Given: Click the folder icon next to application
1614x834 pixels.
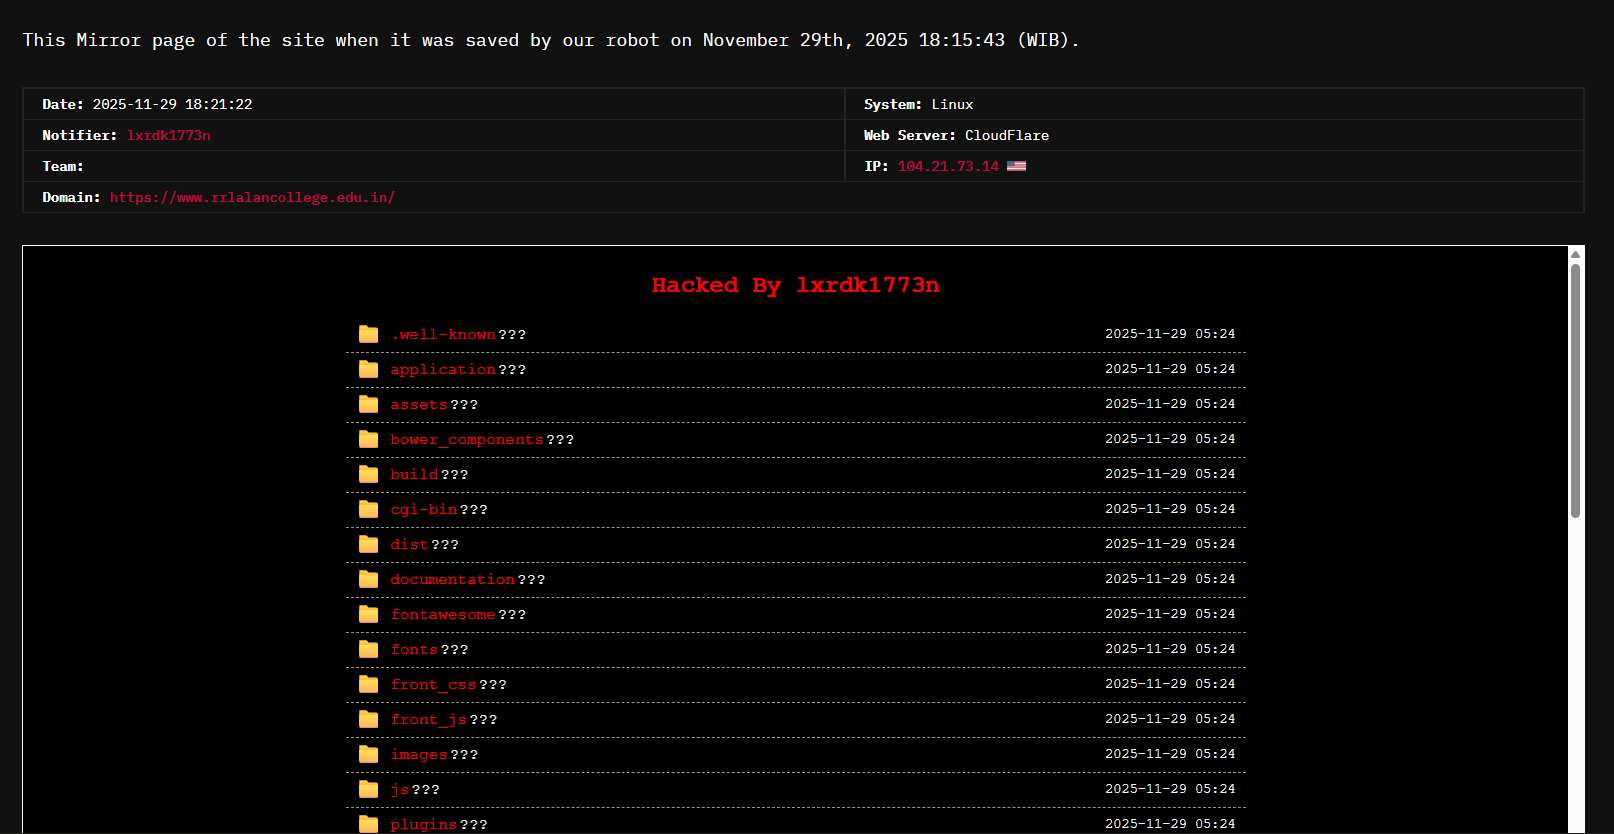Looking at the screenshot, I should pos(368,369).
